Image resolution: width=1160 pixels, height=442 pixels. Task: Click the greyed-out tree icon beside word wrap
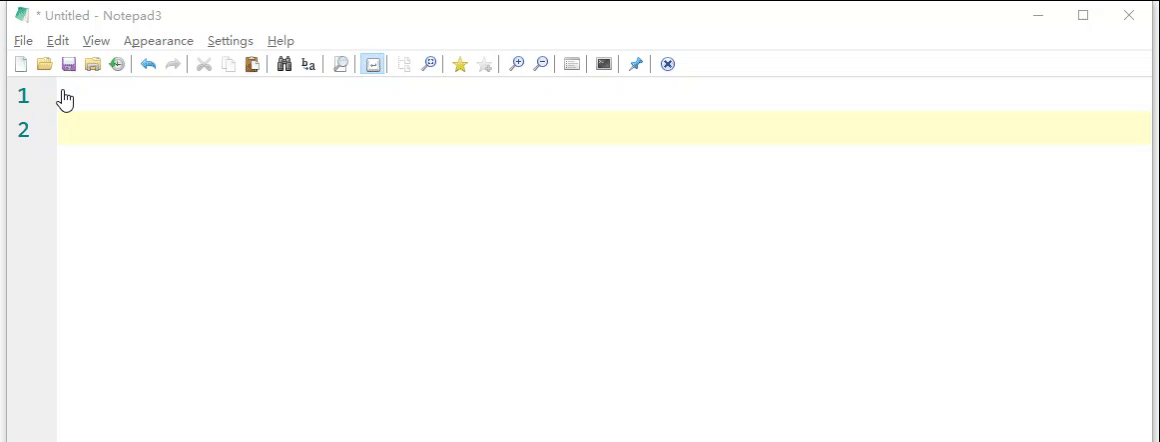click(x=404, y=64)
